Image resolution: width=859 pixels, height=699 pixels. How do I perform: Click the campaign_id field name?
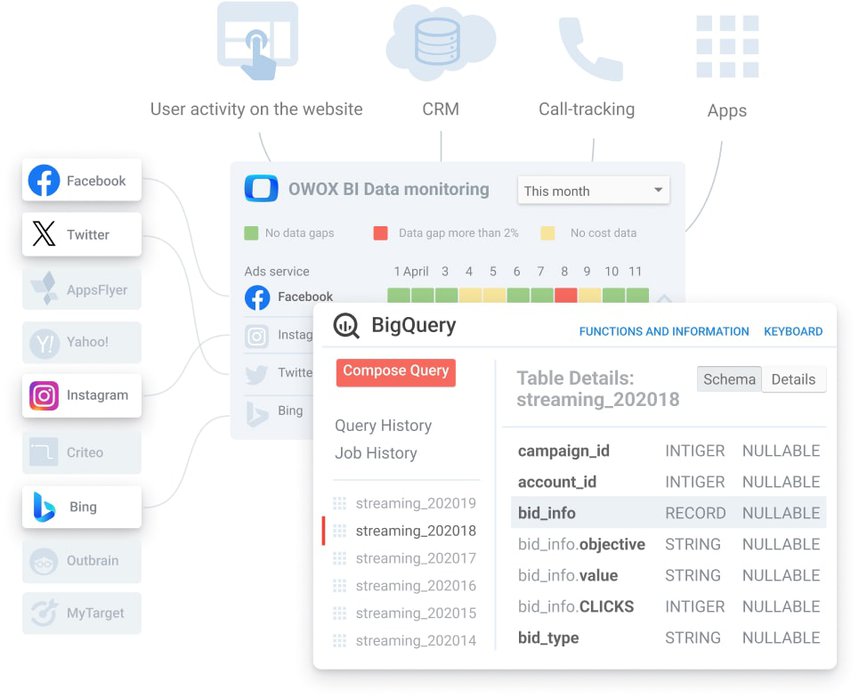(x=564, y=451)
